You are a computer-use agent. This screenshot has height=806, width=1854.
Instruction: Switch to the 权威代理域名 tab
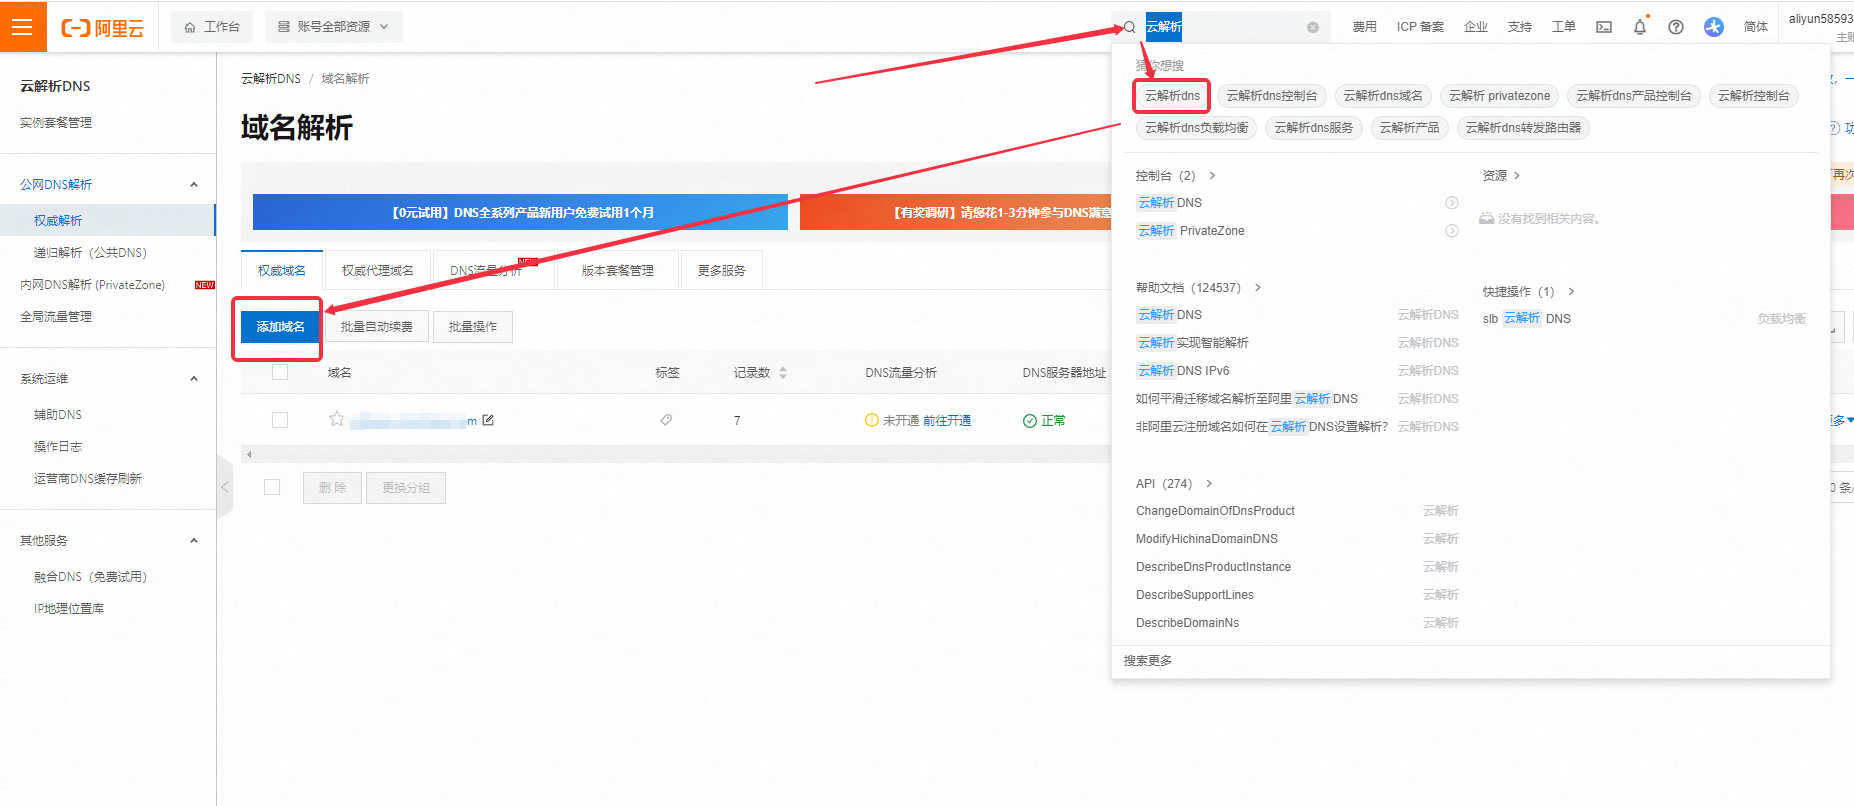(377, 270)
